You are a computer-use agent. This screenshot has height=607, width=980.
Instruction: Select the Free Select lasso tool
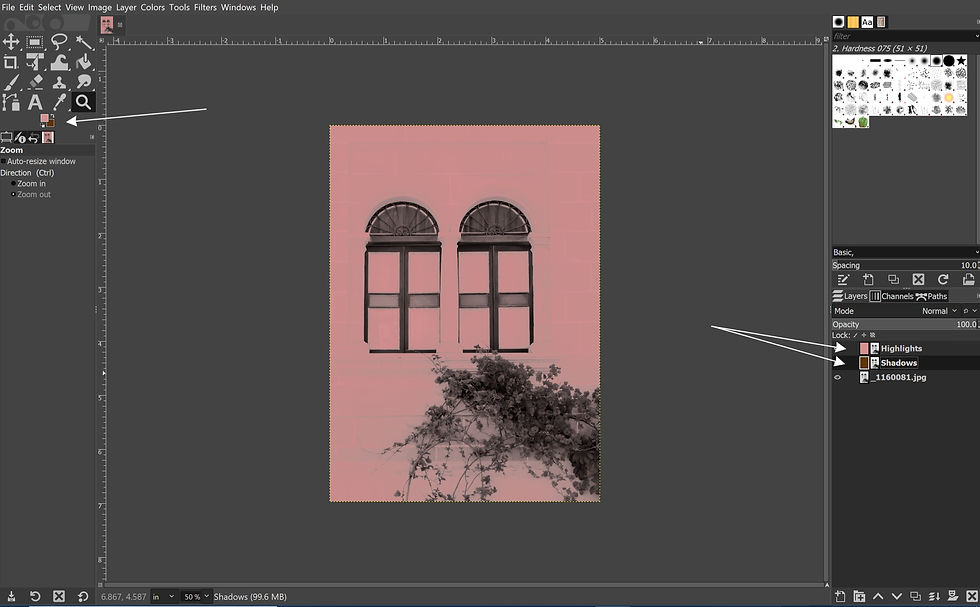pyautogui.click(x=59, y=43)
